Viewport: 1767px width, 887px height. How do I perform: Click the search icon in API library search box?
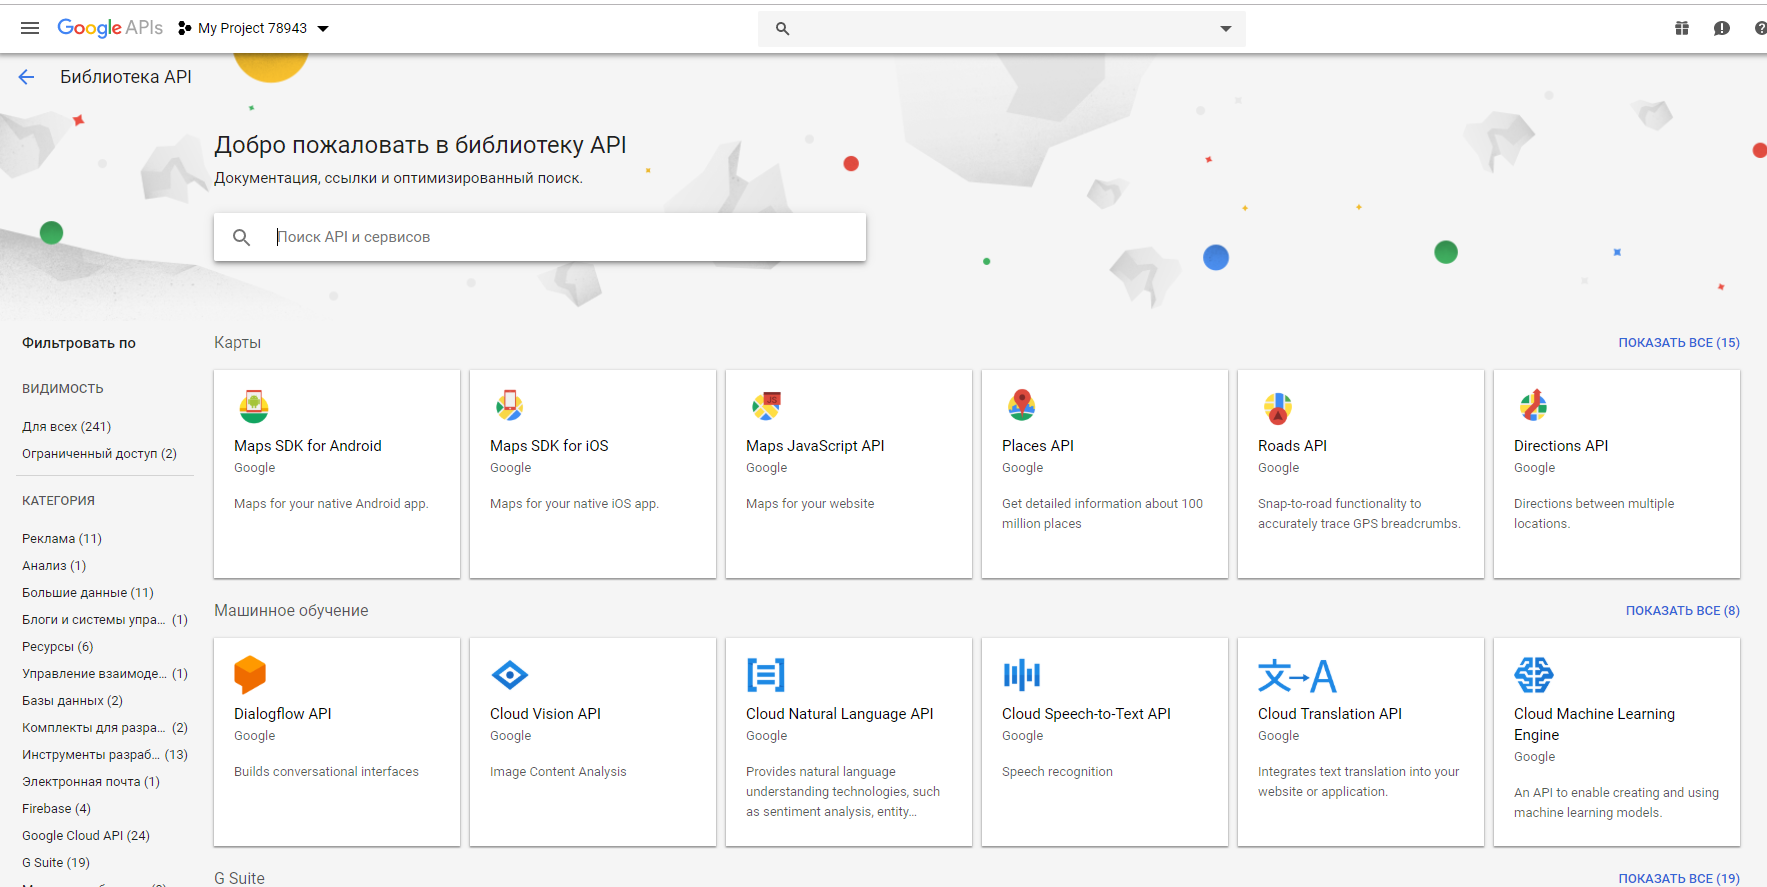click(242, 237)
